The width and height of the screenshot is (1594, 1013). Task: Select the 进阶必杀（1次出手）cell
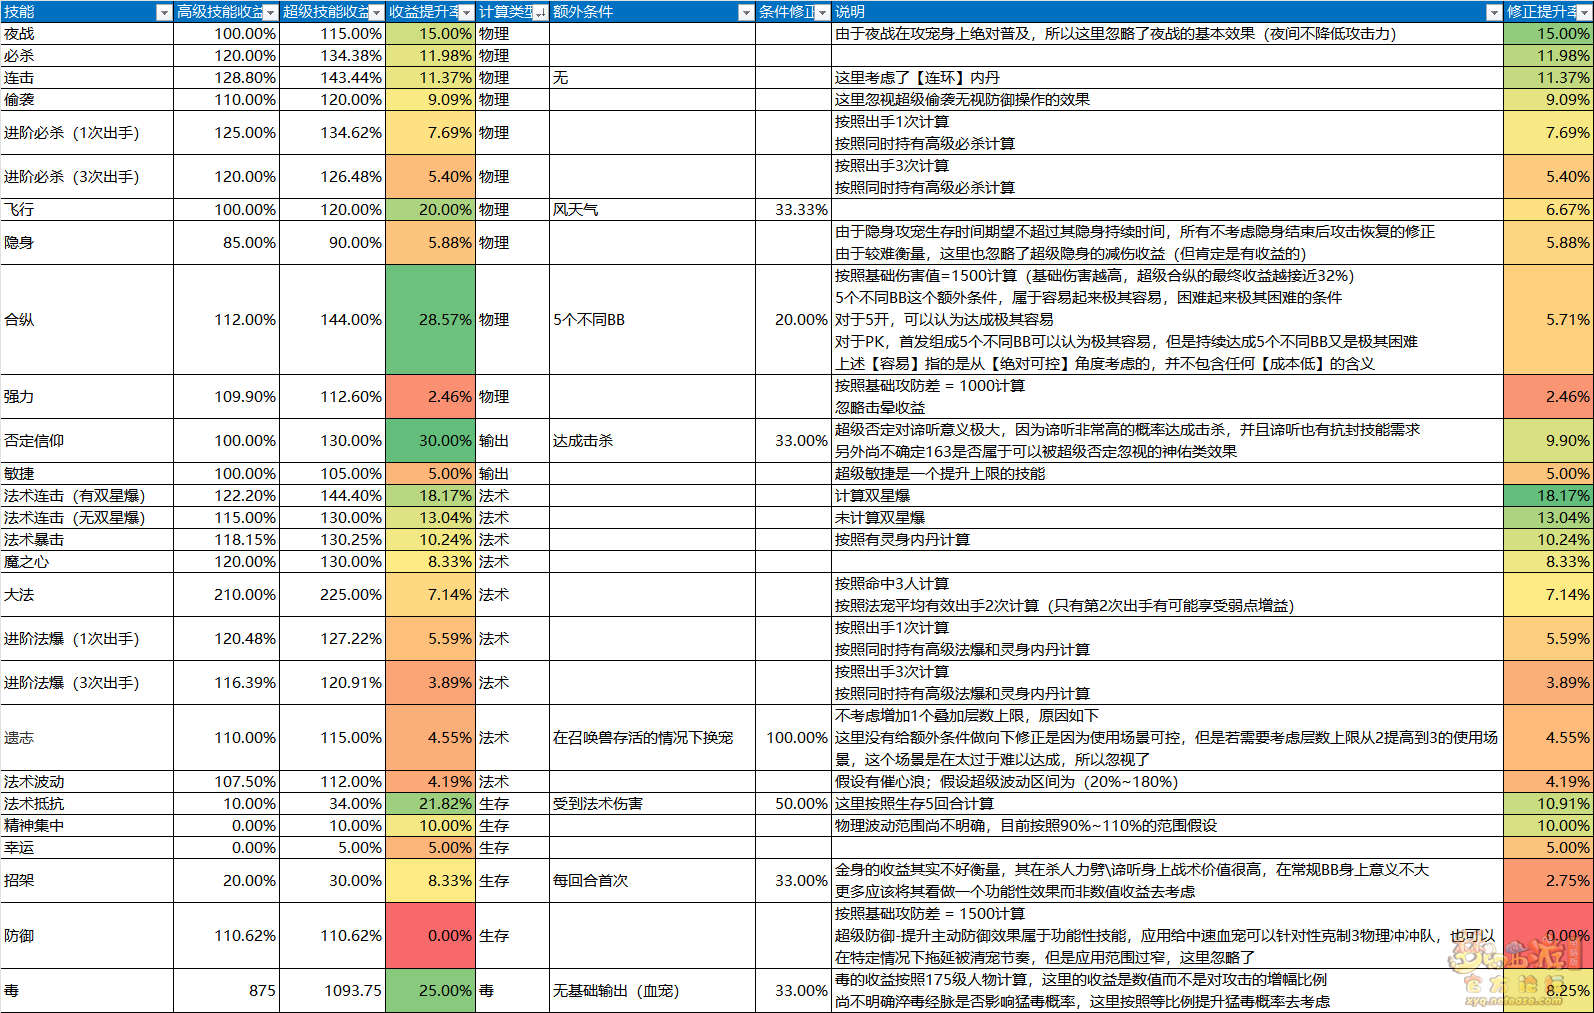(x=87, y=133)
